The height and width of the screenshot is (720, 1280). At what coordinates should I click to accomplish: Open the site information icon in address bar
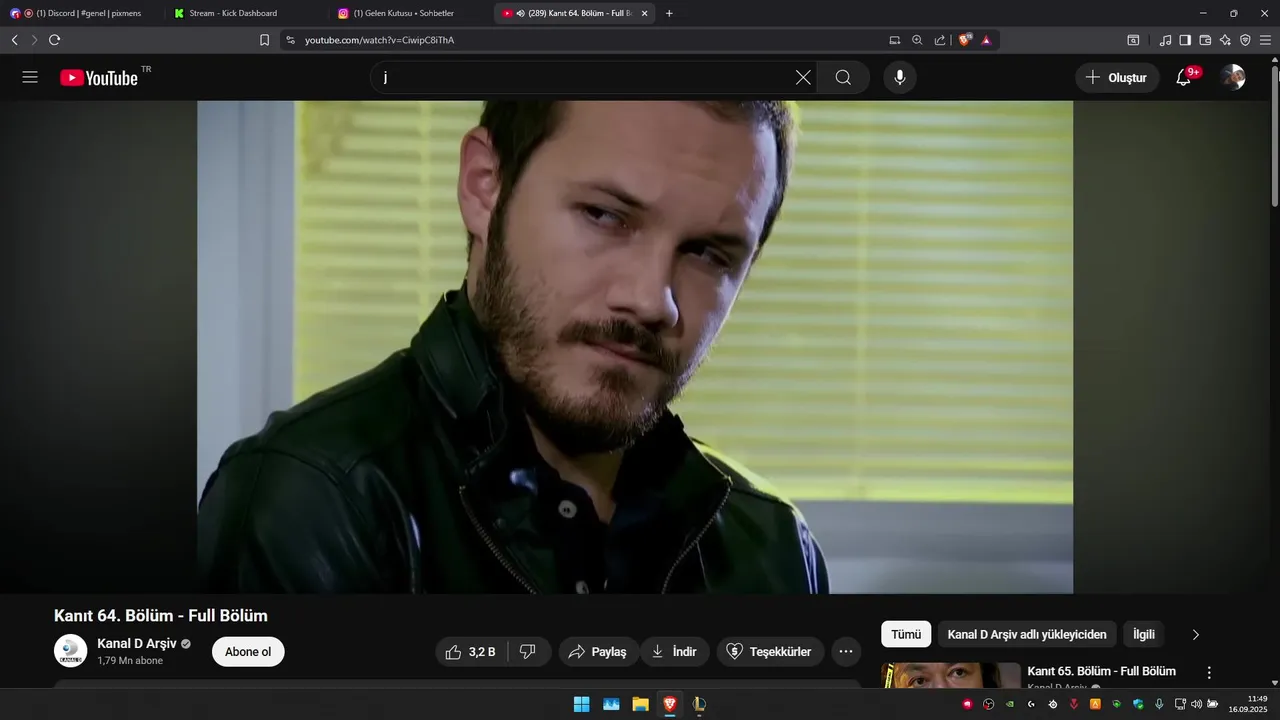290,40
